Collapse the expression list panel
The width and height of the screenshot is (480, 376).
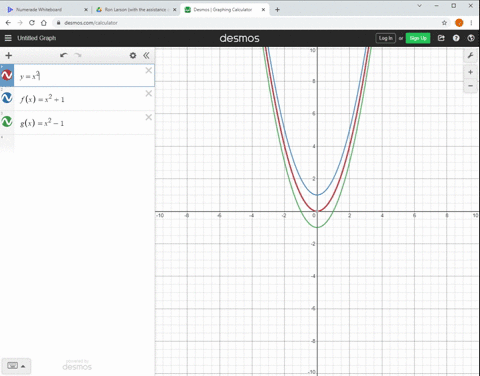point(146,55)
